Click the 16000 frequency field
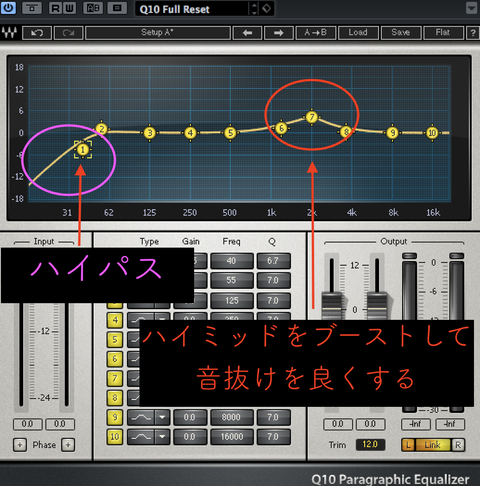480x486 pixels. coord(232,437)
